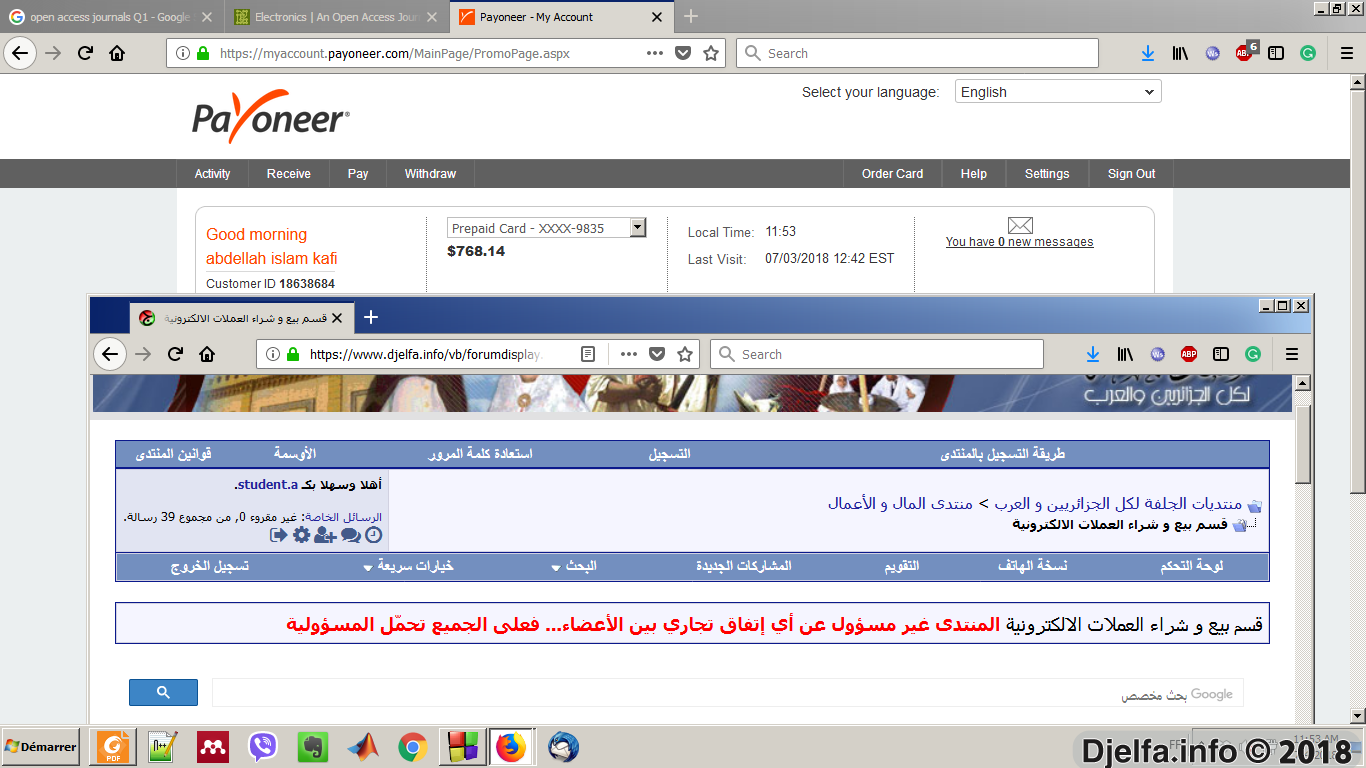Screen dimensions: 1366x768
Task: Click the blue Google custom search button
Action: (163, 692)
